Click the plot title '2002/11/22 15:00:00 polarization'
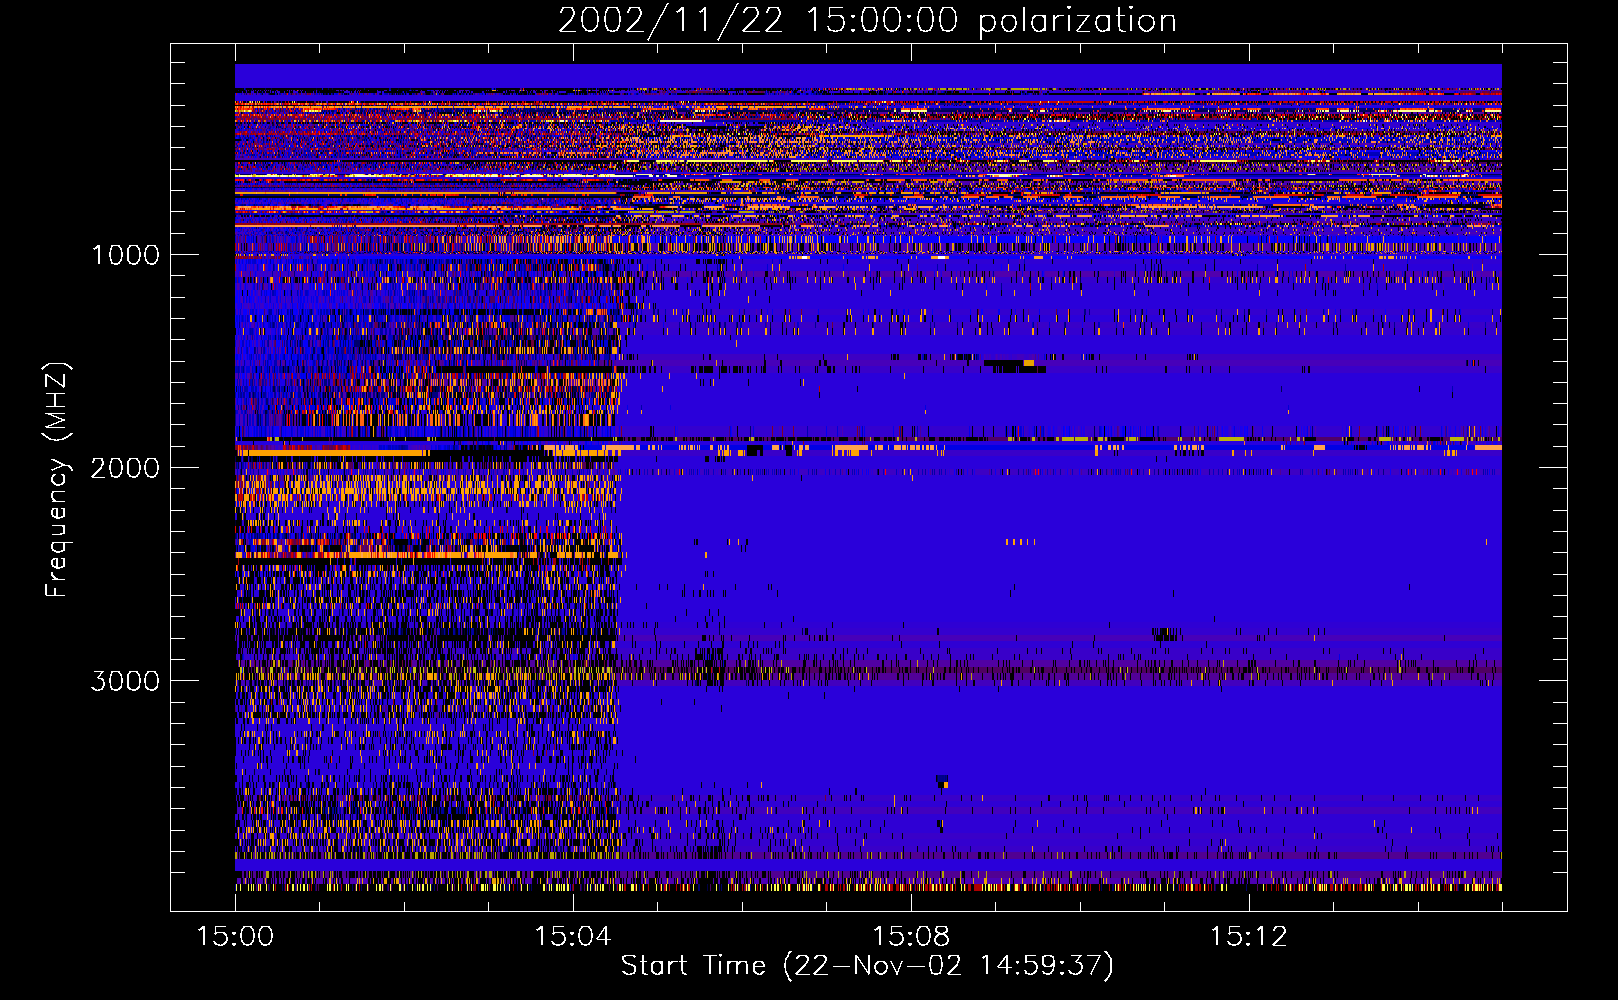 (867, 21)
